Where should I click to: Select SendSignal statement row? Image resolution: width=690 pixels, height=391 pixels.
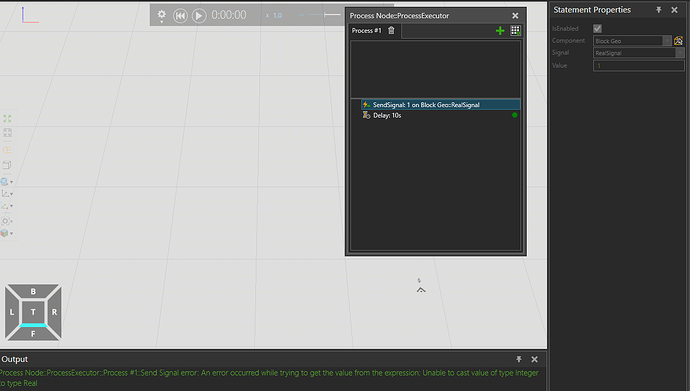(x=440, y=105)
